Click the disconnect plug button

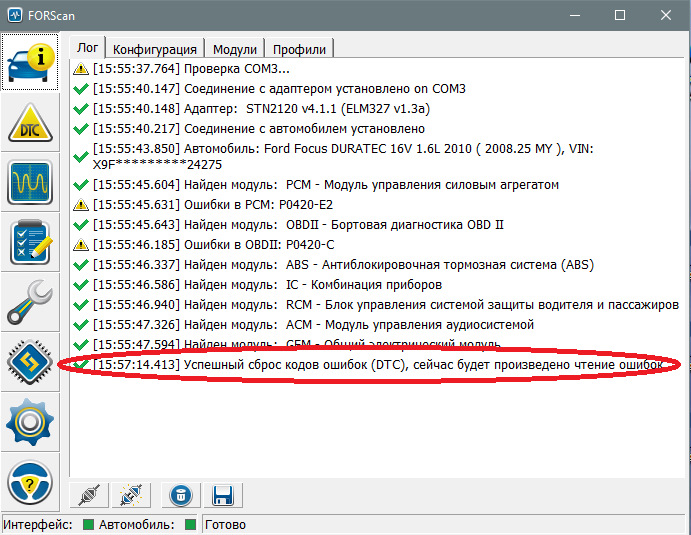pyautogui.click(x=131, y=495)
